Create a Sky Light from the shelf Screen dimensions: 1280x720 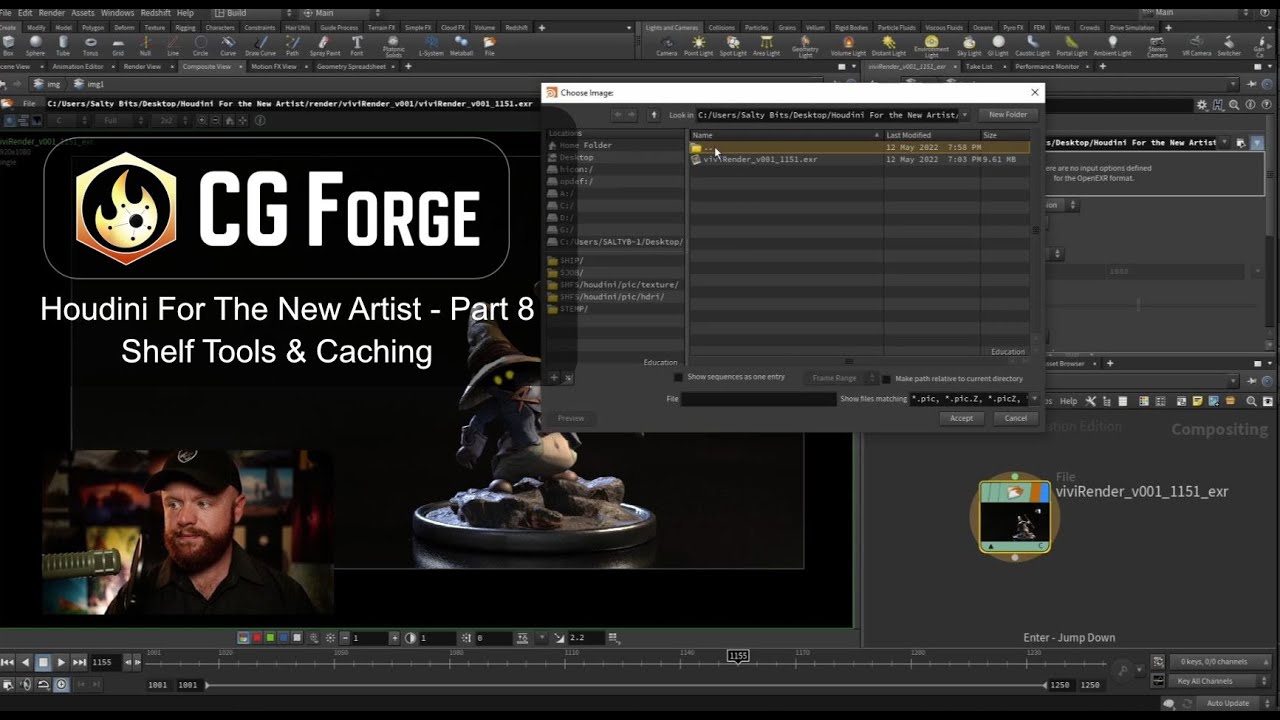coord(969,46)
